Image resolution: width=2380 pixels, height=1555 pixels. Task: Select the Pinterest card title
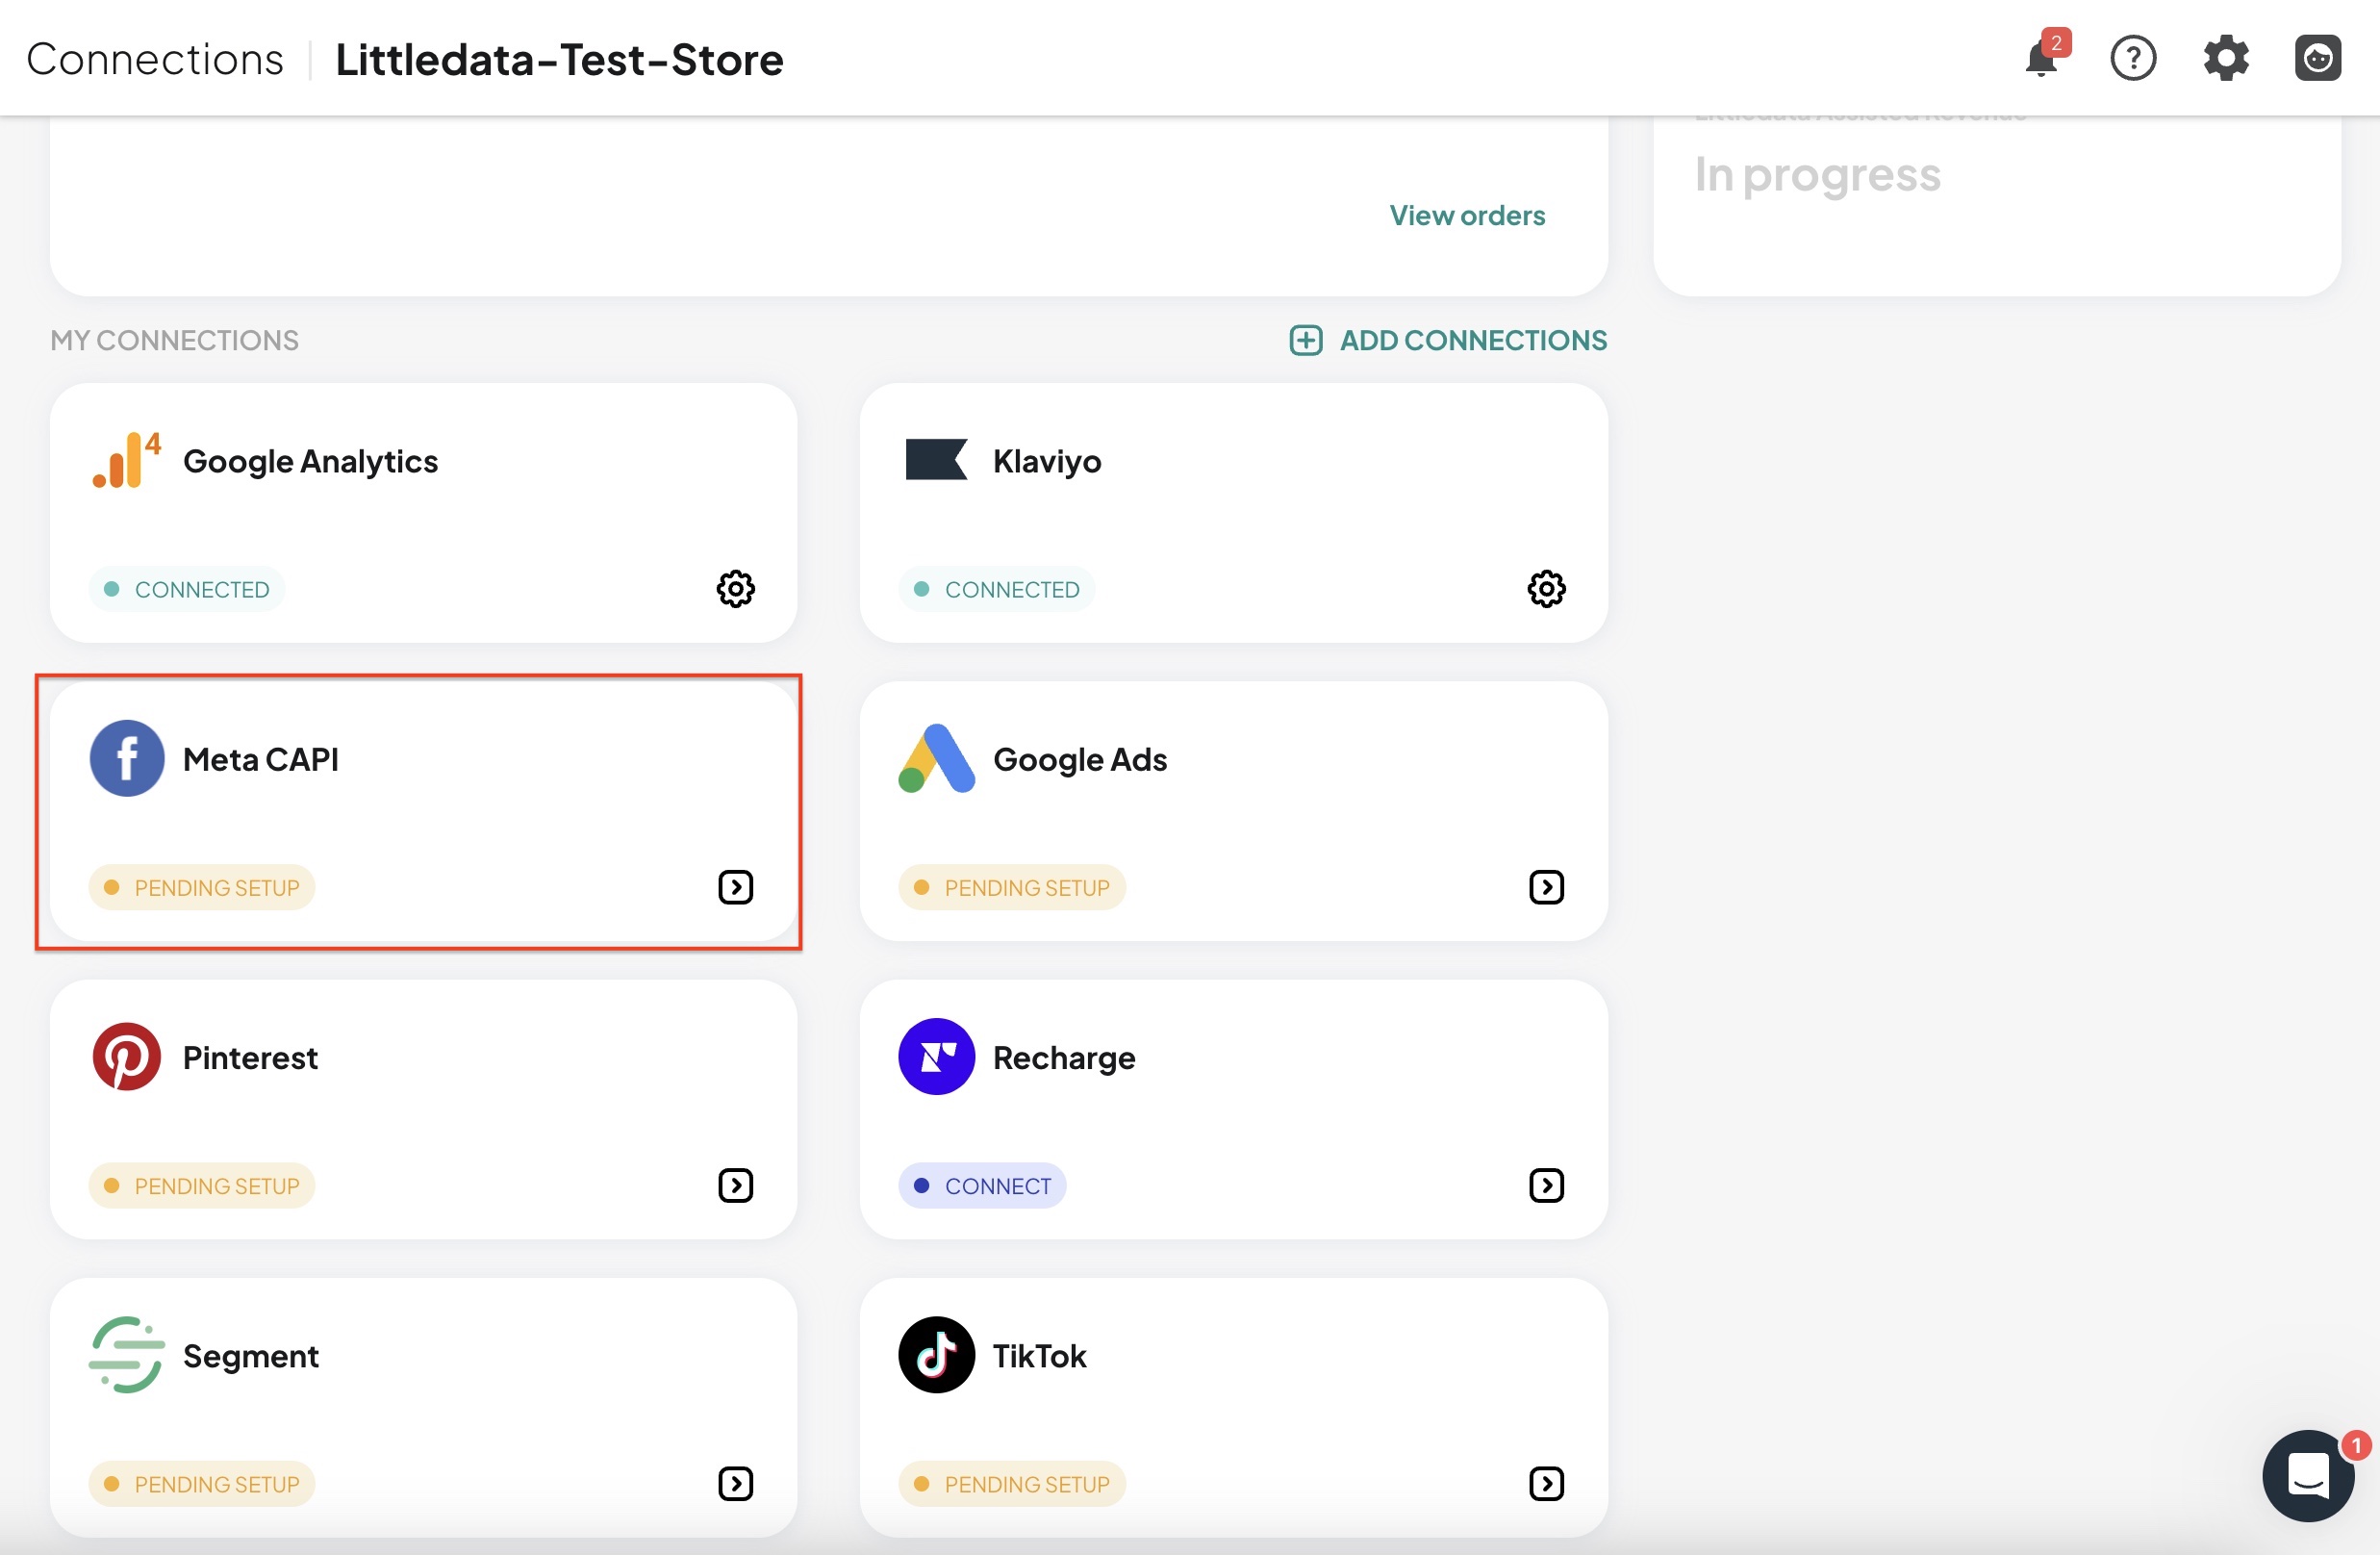[x=250, y=1057]
